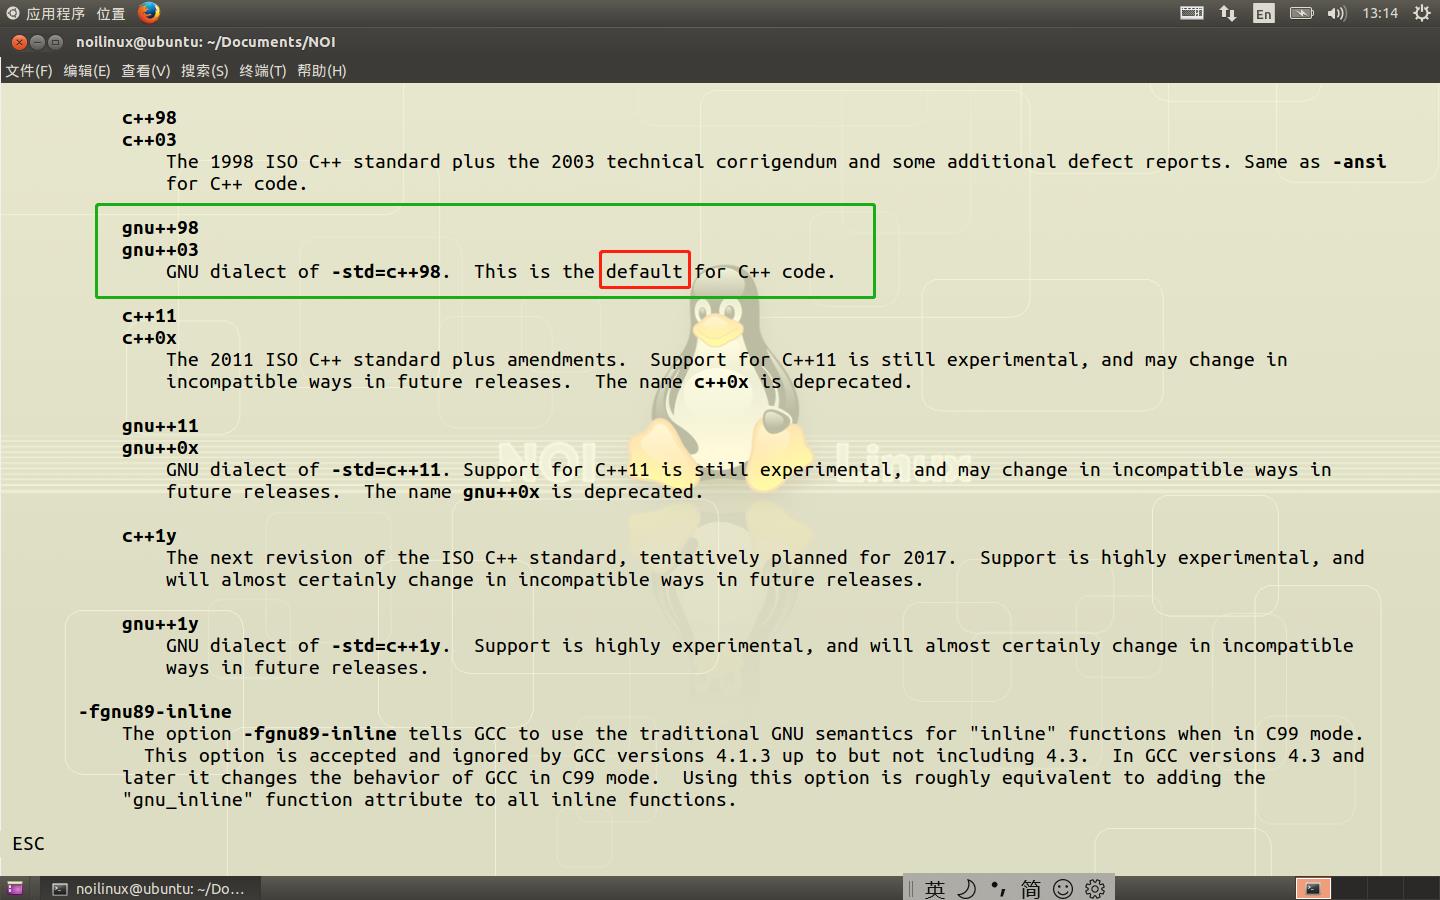Click the 'c++11' option heading
The image size is (1440, 900).
click(149, 316)
